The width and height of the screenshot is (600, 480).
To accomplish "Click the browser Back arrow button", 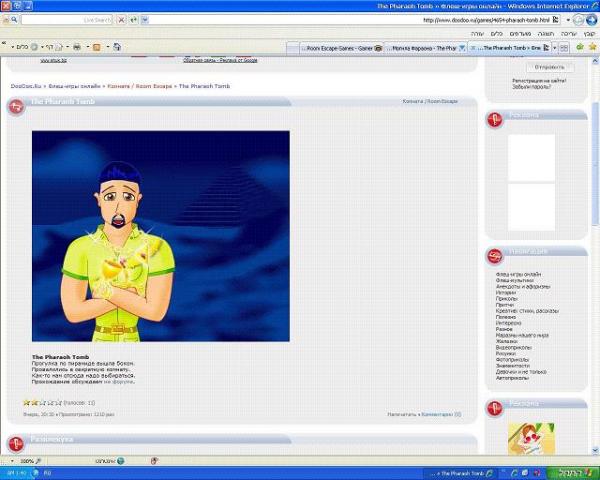I will pos(592,20).
